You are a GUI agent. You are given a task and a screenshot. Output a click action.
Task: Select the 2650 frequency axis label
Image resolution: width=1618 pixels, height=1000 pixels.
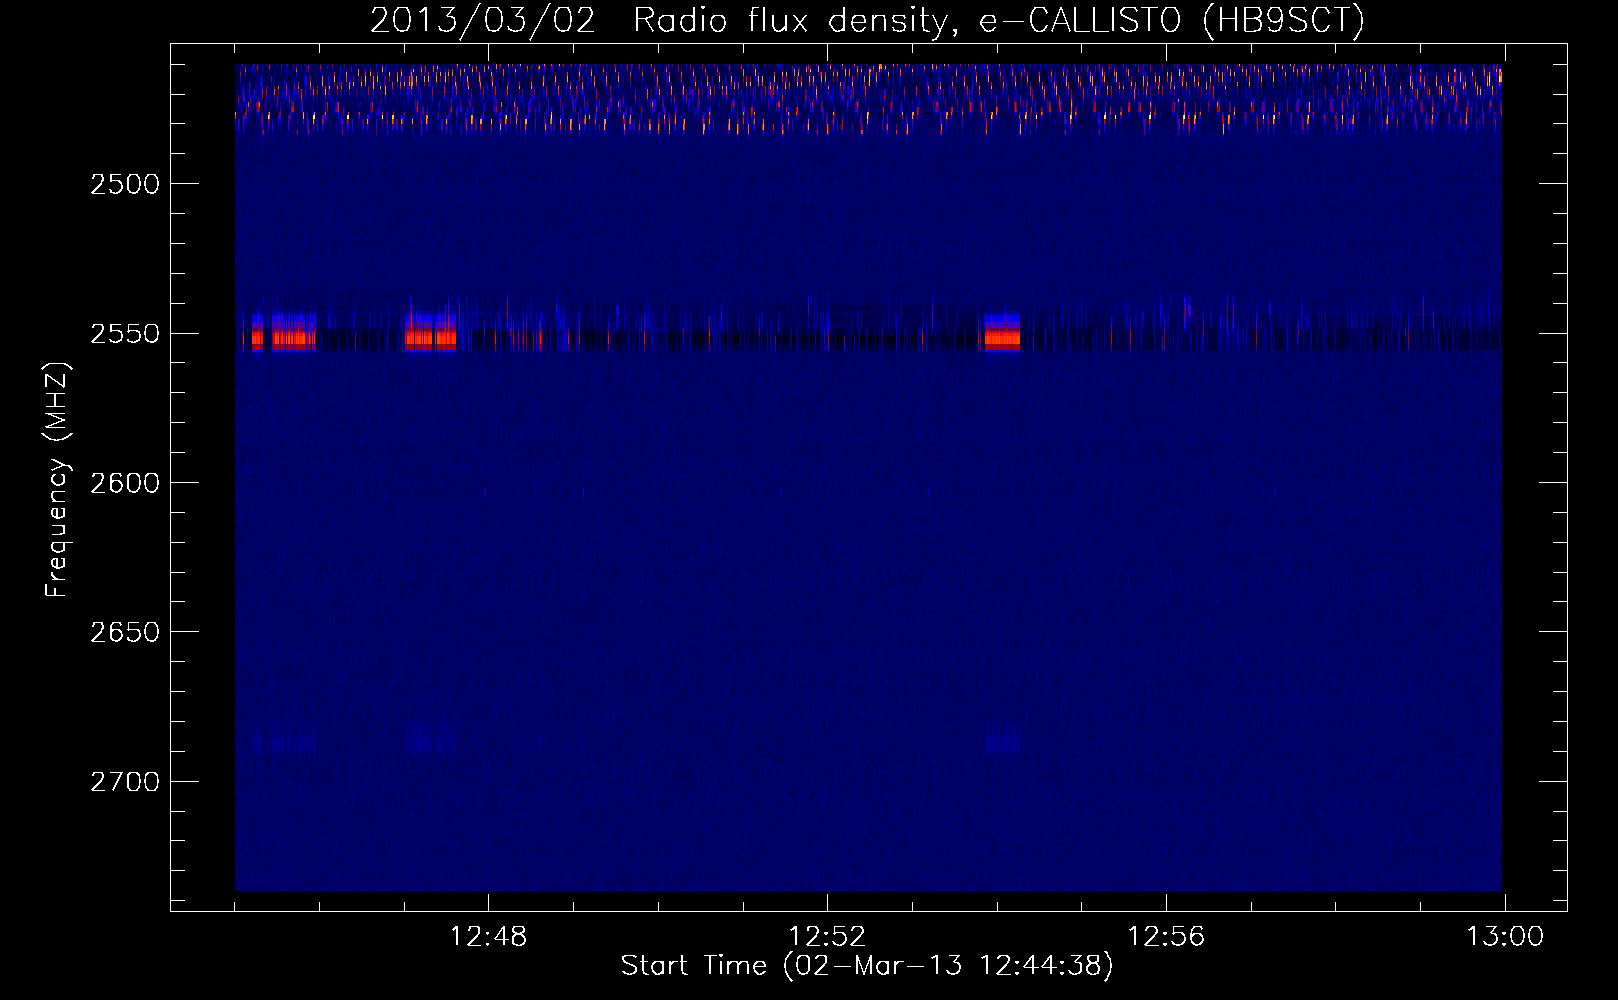tap(125, 632)
